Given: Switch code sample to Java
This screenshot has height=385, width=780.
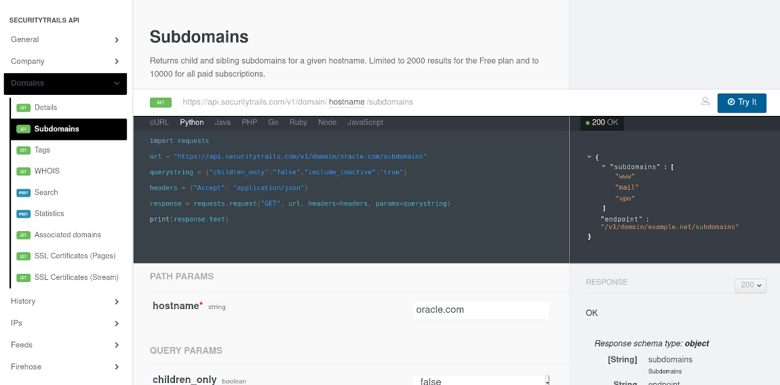Looking at the screenshot, I should 222,122.
